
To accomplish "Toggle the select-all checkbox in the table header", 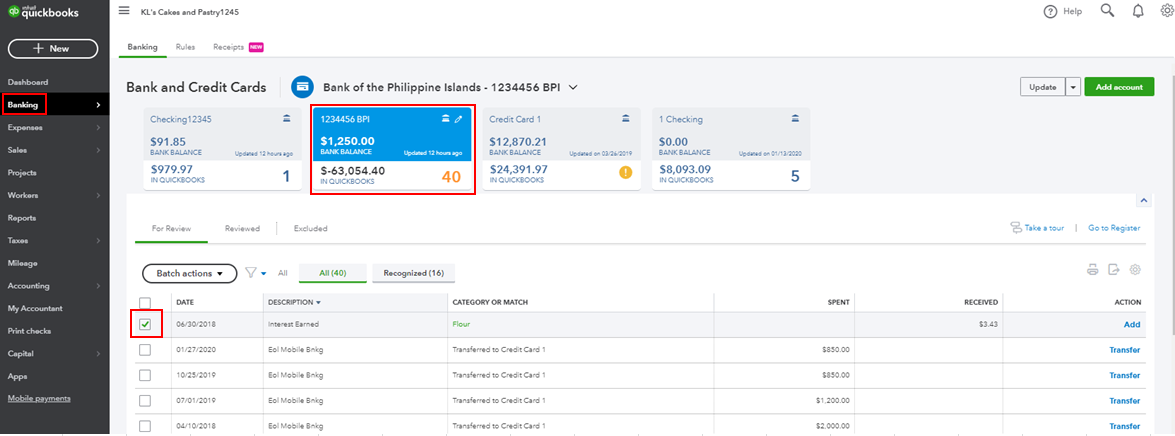I will tap(145, 303).
